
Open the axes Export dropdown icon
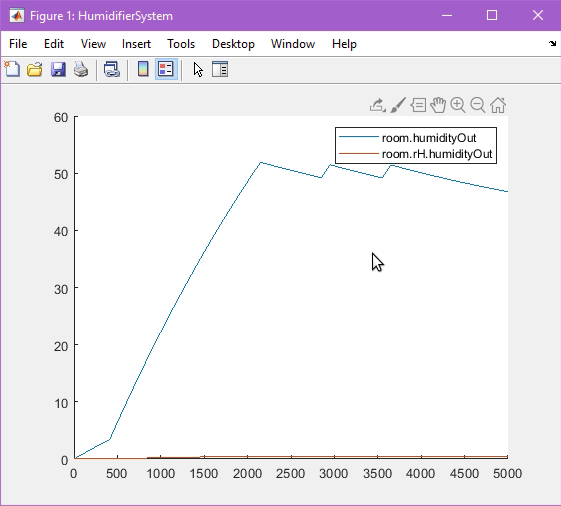(377, 105)
